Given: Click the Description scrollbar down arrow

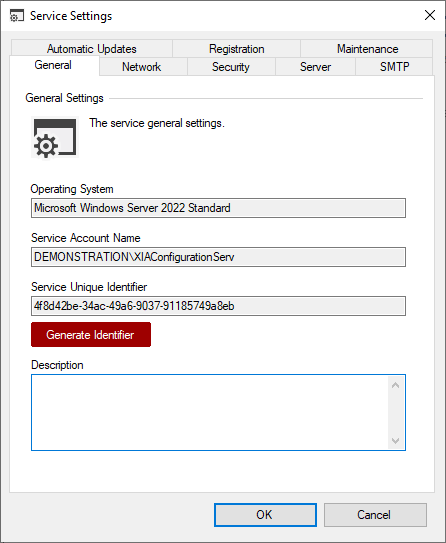Looking at the screenshot, I should tap(395, 440).
